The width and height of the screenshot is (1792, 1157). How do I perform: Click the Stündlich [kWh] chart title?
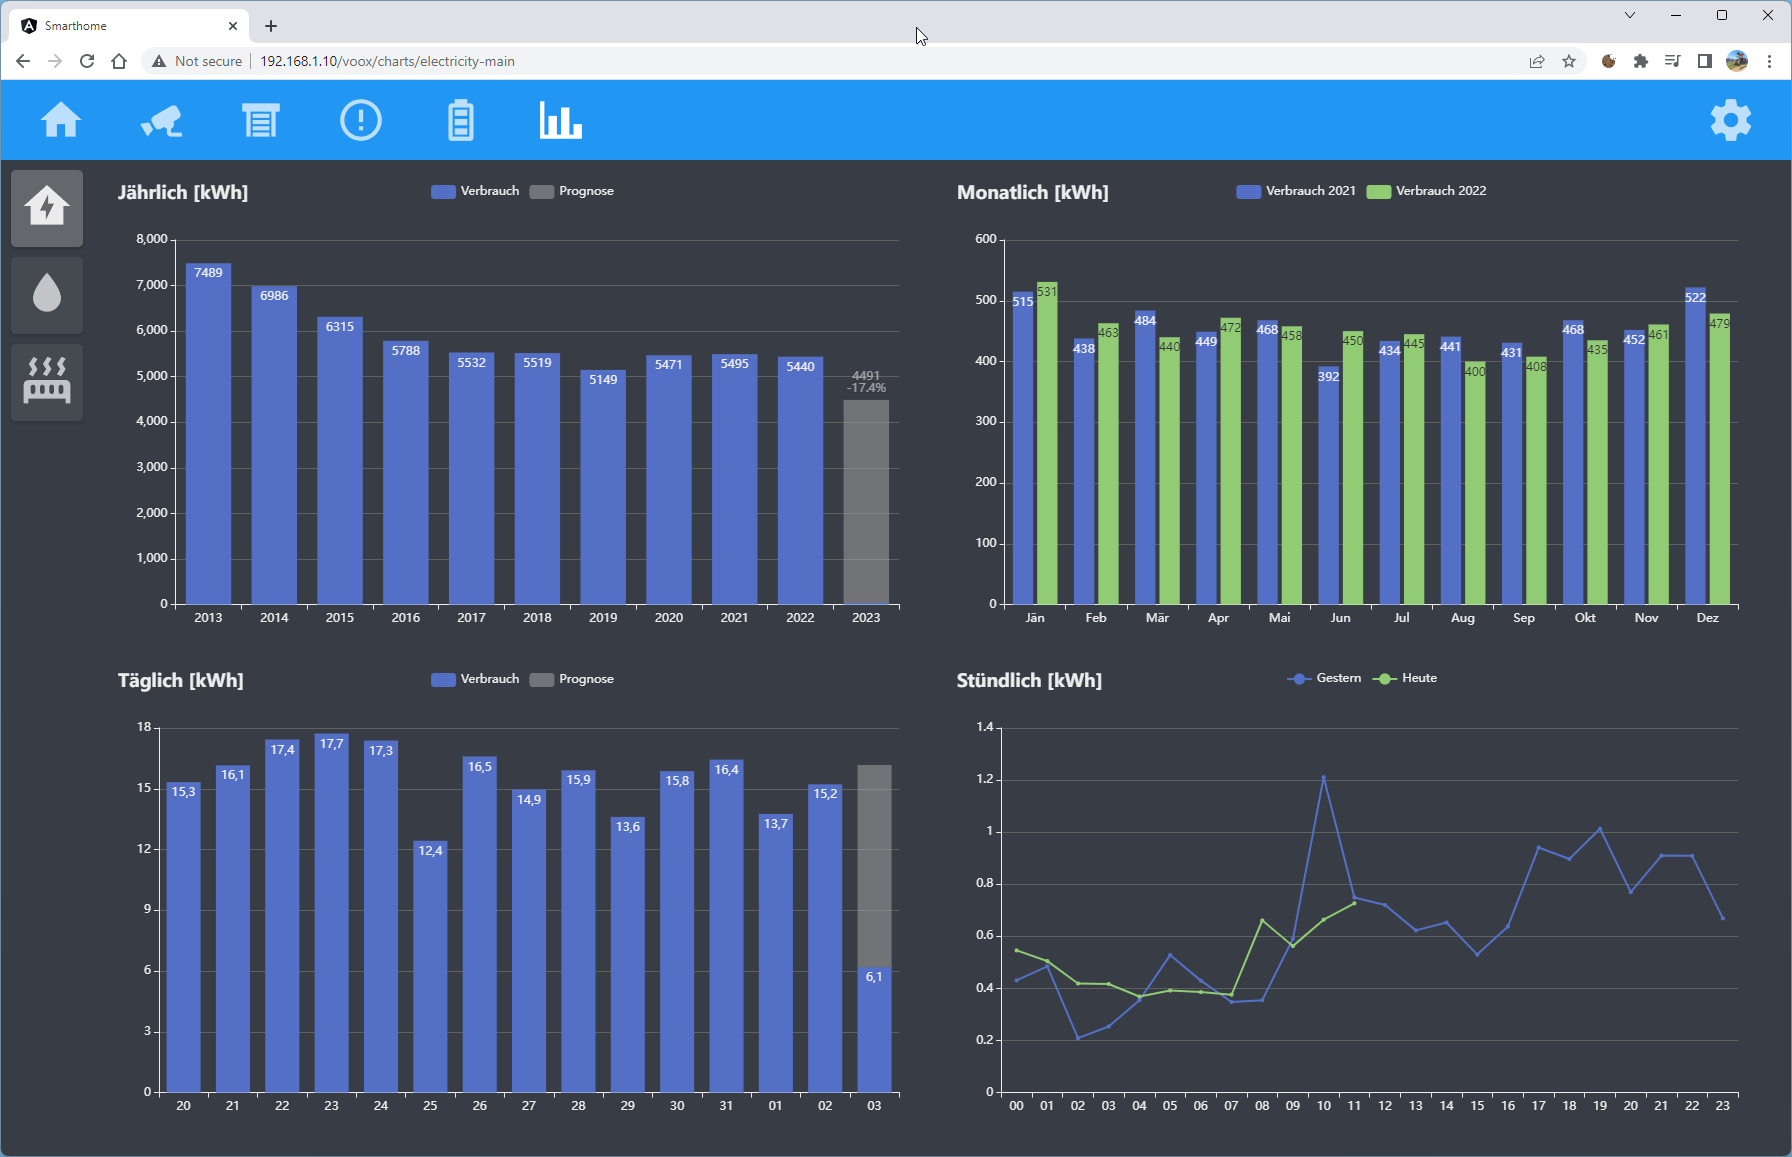[1029, 680]
